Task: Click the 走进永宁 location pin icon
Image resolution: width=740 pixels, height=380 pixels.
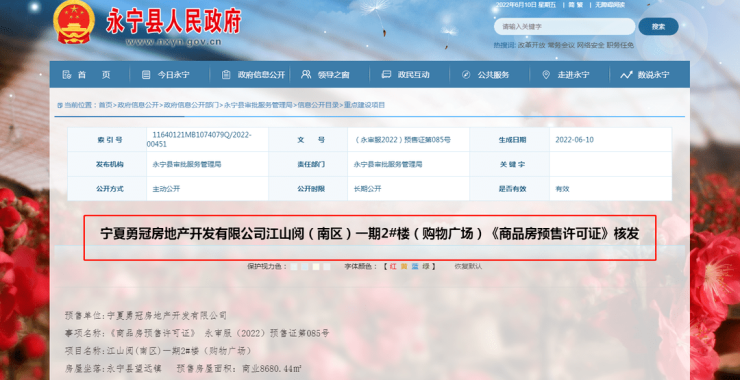Action: pyautogui.click(x=546, y=75)
